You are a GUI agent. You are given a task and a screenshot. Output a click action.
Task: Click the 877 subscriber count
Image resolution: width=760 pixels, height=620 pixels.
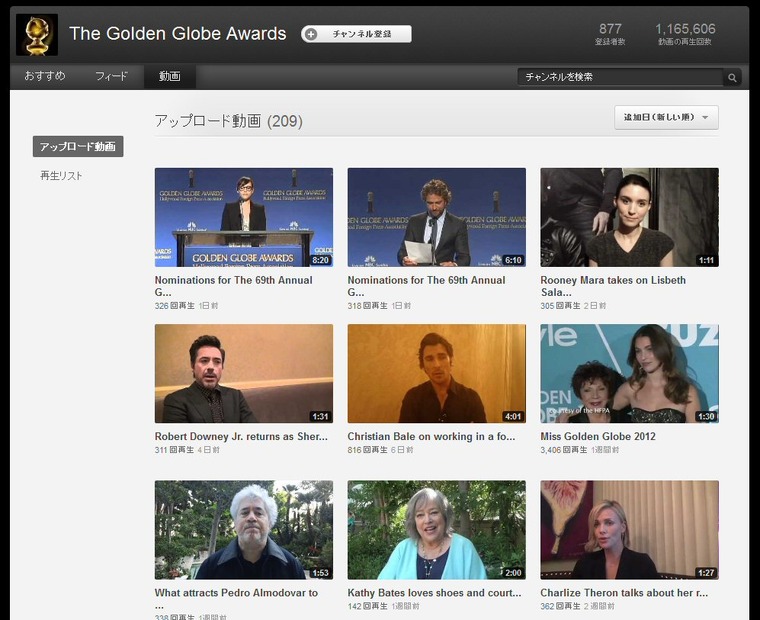[x=610, y=29]
